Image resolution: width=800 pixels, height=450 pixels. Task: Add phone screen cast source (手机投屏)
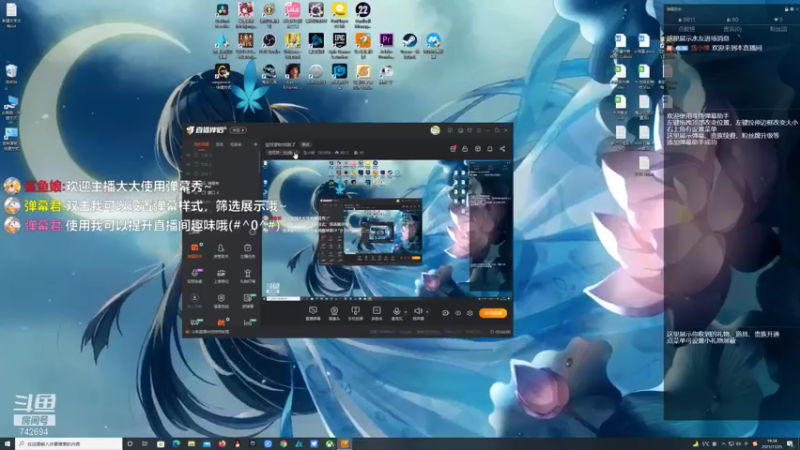[x=355, y=313]
